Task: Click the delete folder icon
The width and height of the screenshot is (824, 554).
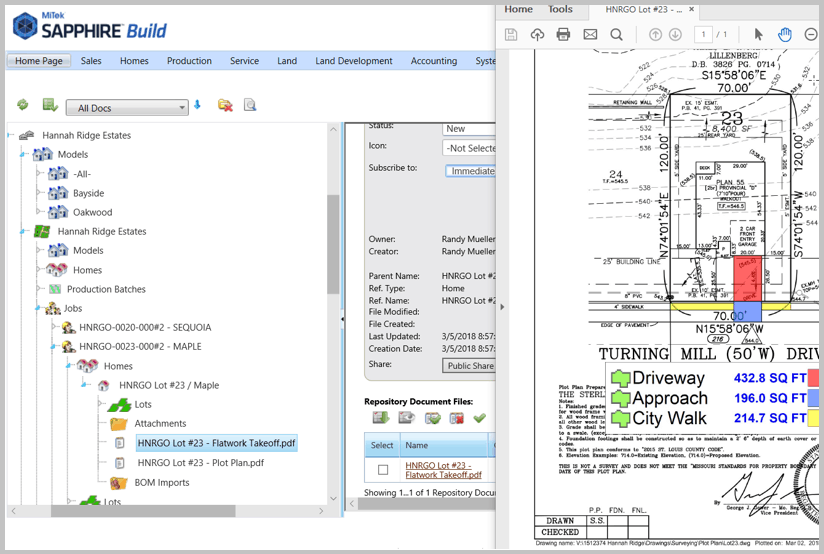Action: pos(225,105)
